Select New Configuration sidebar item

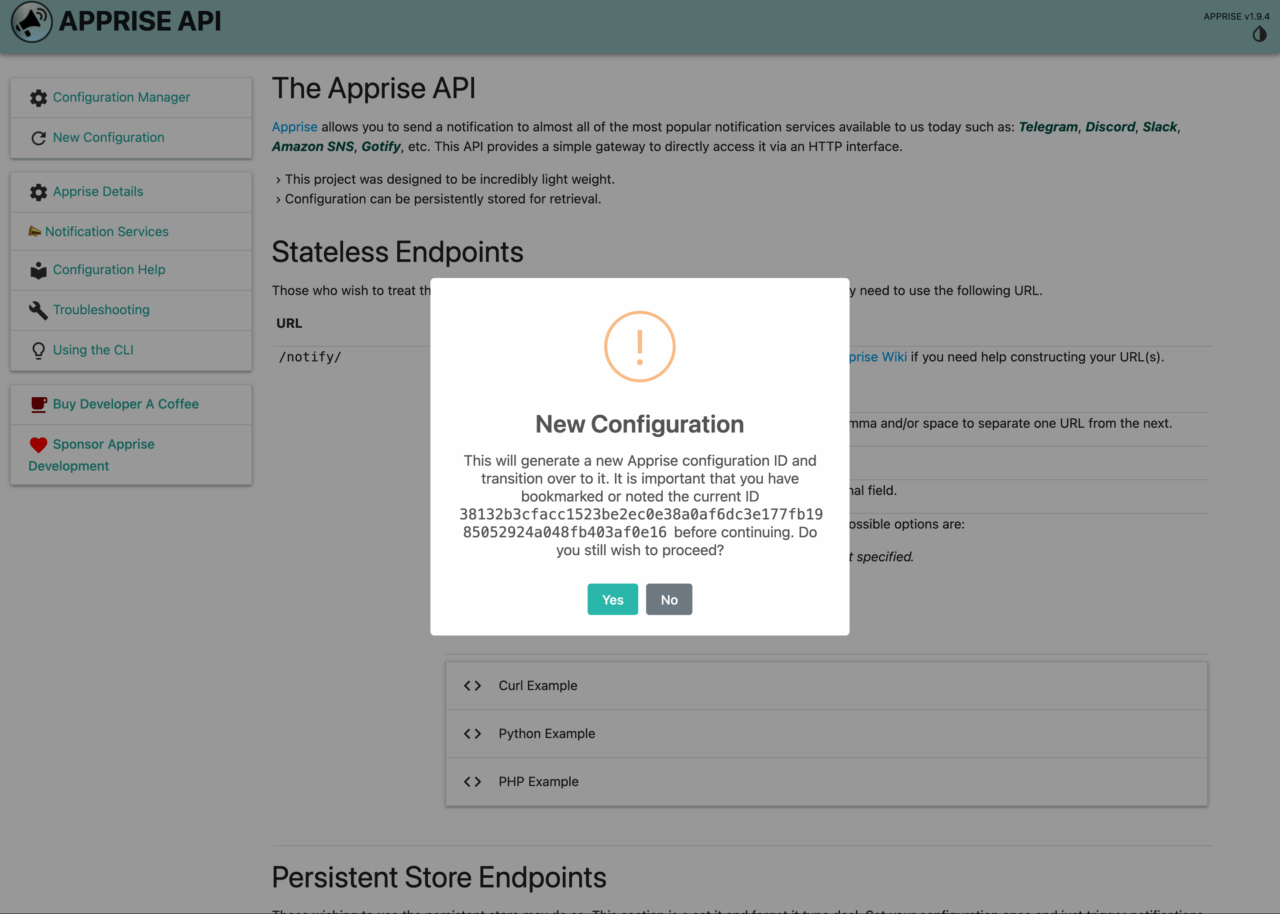pyautogui.click(x=131, y=138)
